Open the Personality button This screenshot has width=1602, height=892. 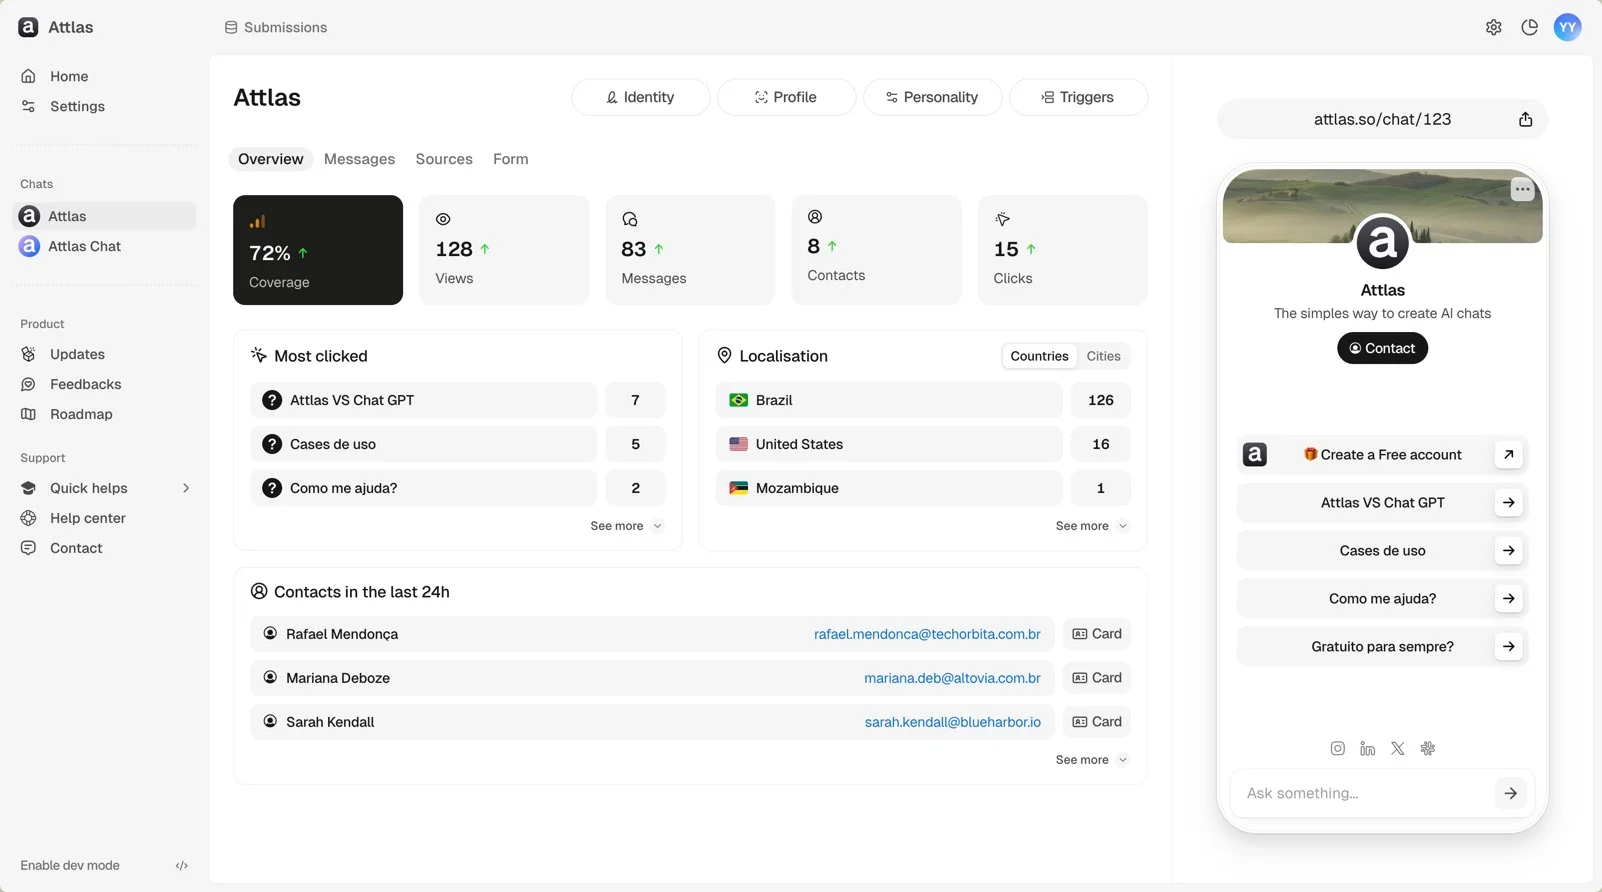[x=932, y=97]
